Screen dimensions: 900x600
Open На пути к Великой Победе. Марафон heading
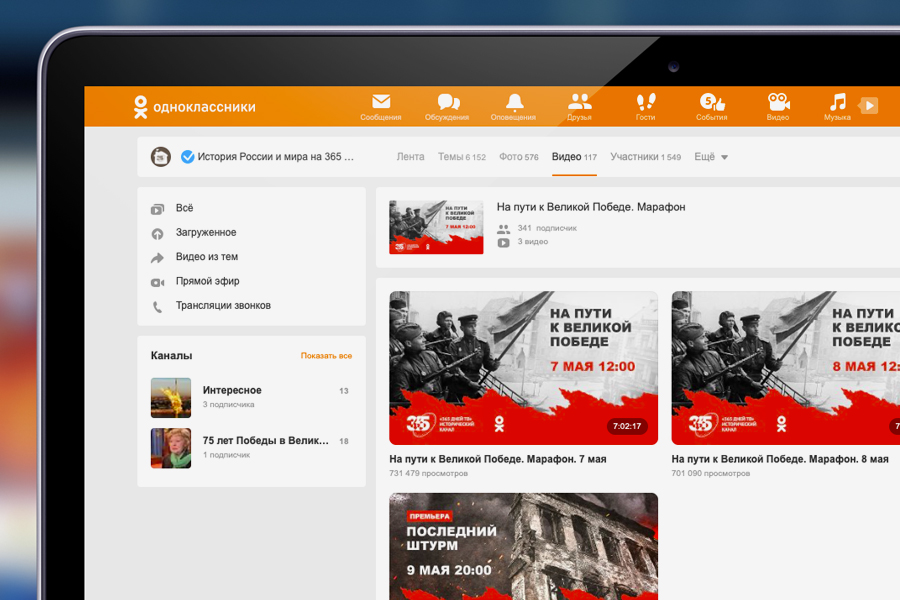[591, 207]
